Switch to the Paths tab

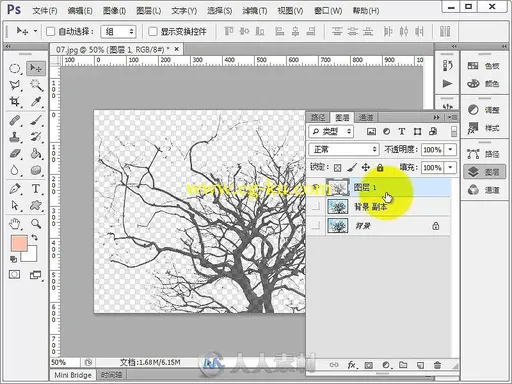(x=318, y=117)
